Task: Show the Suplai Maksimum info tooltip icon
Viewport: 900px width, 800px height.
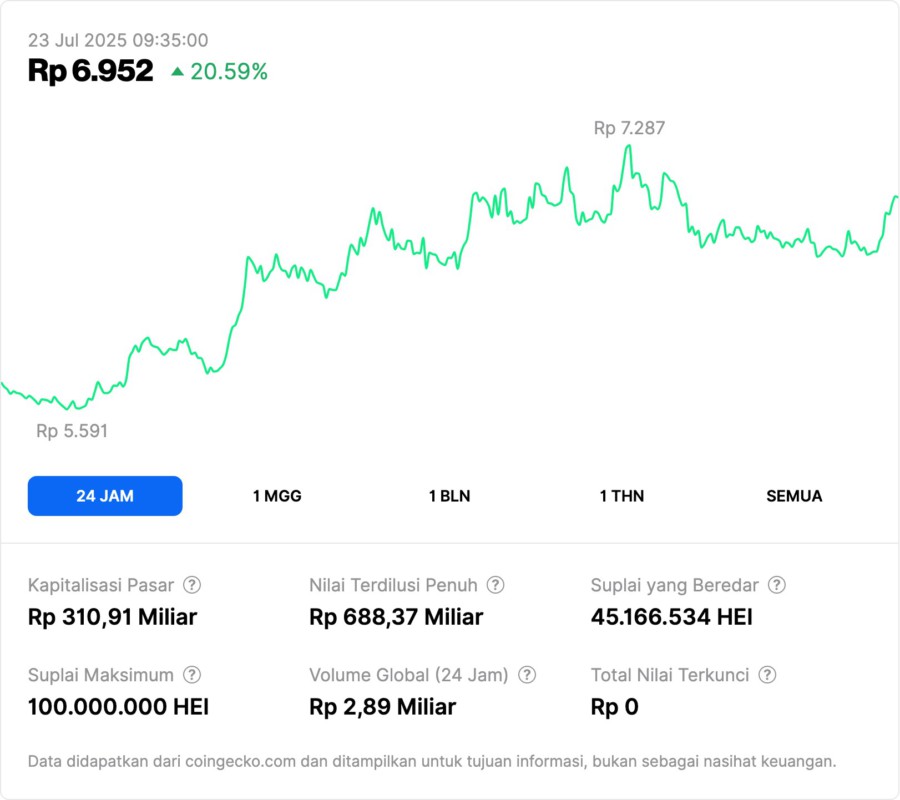Action: (192, 675)
